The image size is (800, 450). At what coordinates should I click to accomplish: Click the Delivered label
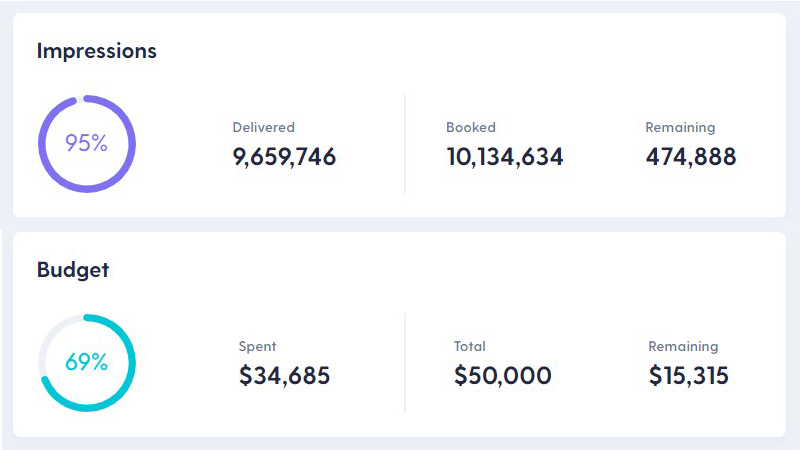point(263,128)
